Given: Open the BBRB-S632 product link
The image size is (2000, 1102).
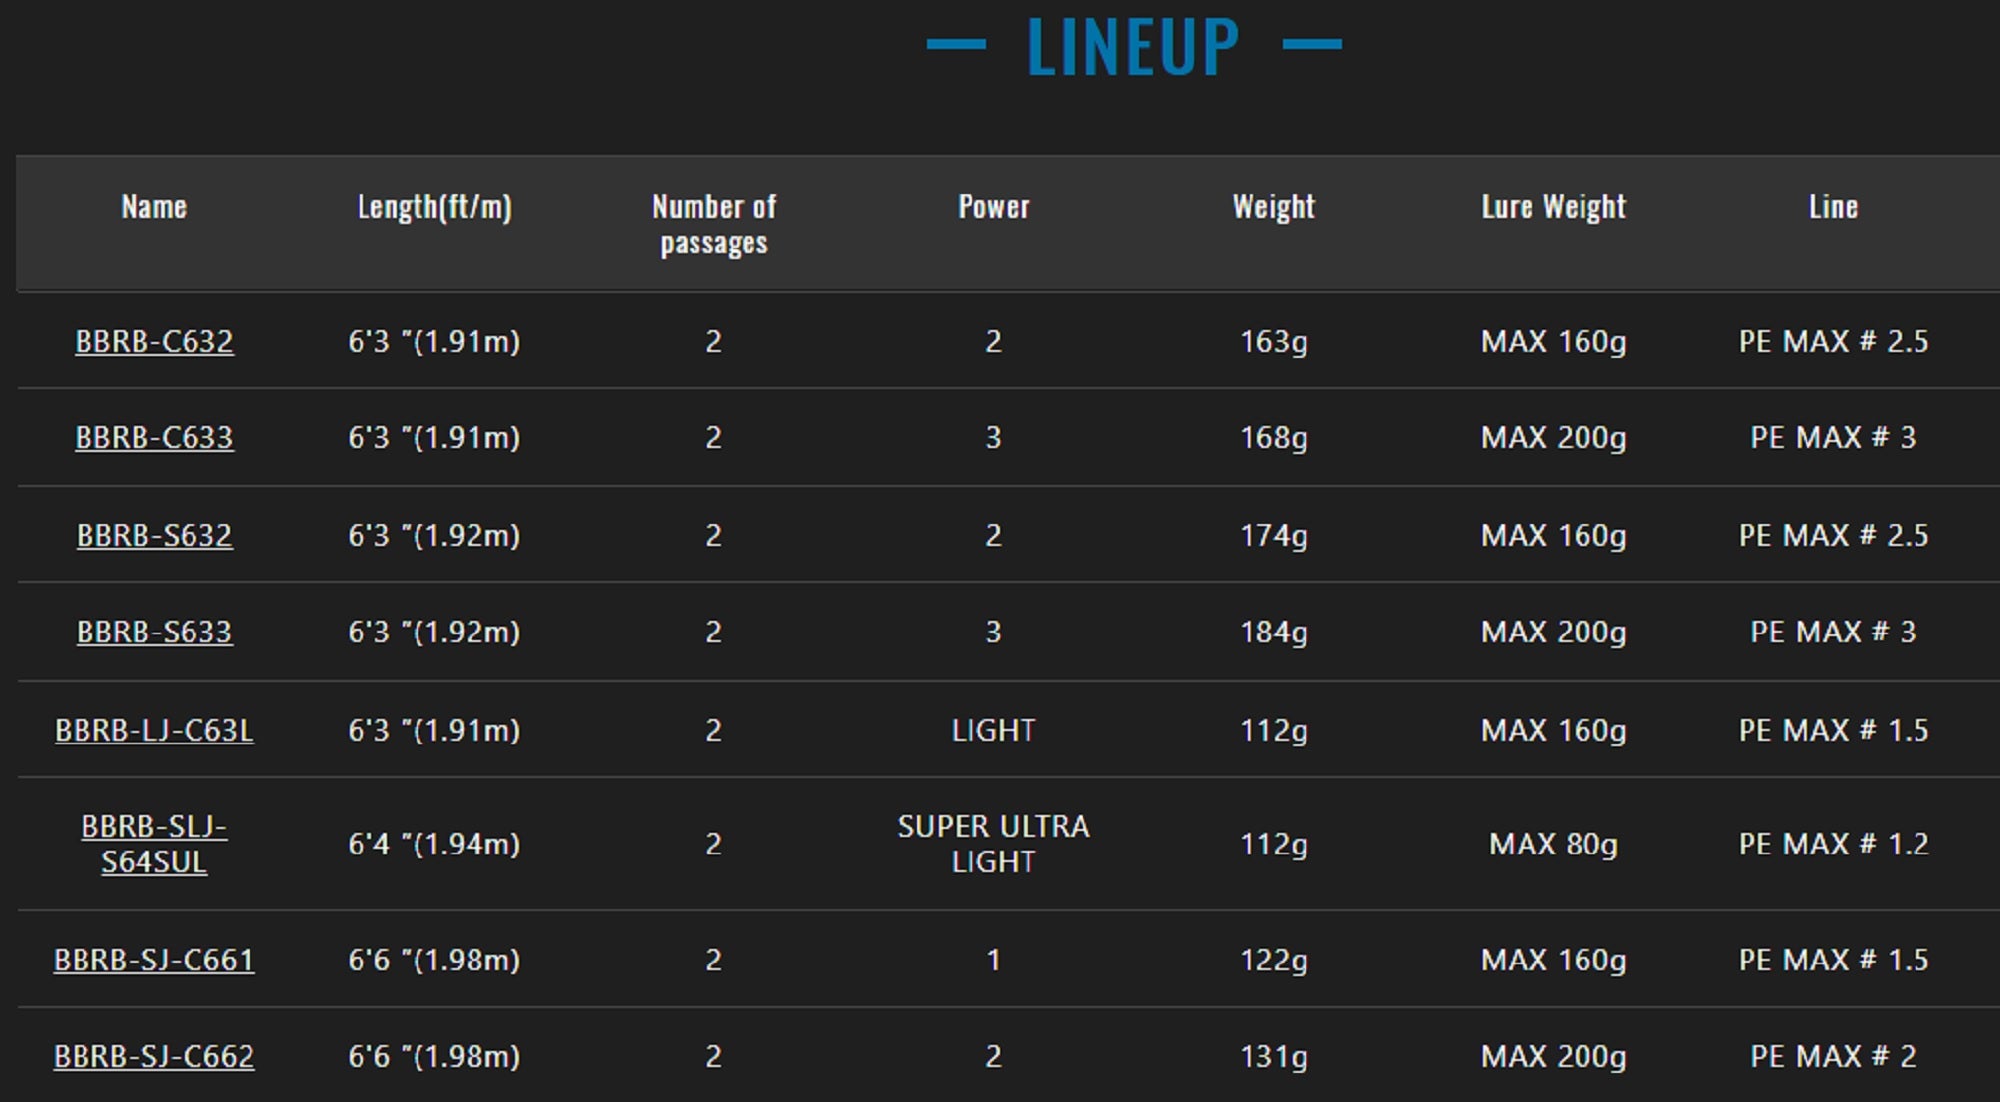Looking at the screenshot, I should [x=154, y=536].
